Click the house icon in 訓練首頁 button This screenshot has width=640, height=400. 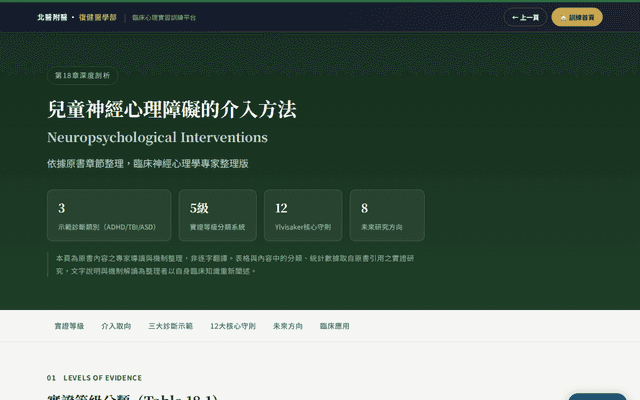pyautogui.click(x=563, y=18)
